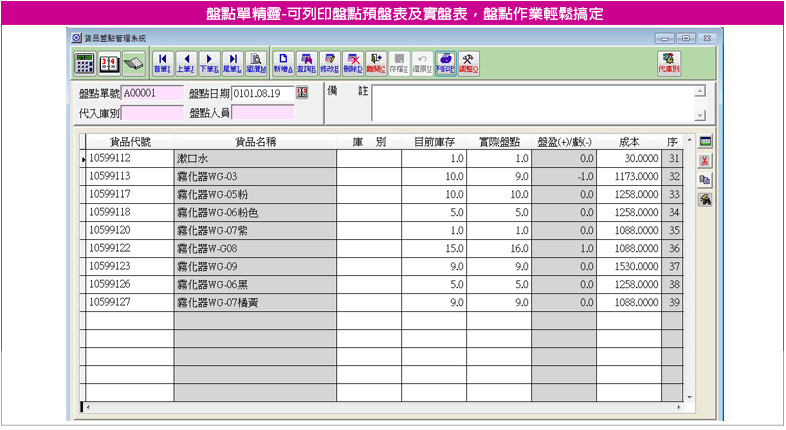The image size is (786, 430).
Task: Go to next record (下筆)
Action: click(209, 62)
